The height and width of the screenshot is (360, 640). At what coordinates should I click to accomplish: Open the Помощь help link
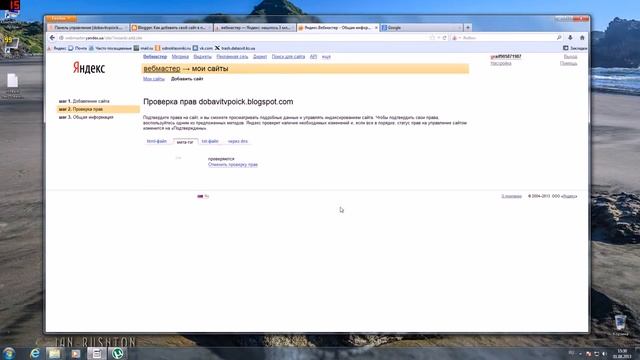[569, 63]
